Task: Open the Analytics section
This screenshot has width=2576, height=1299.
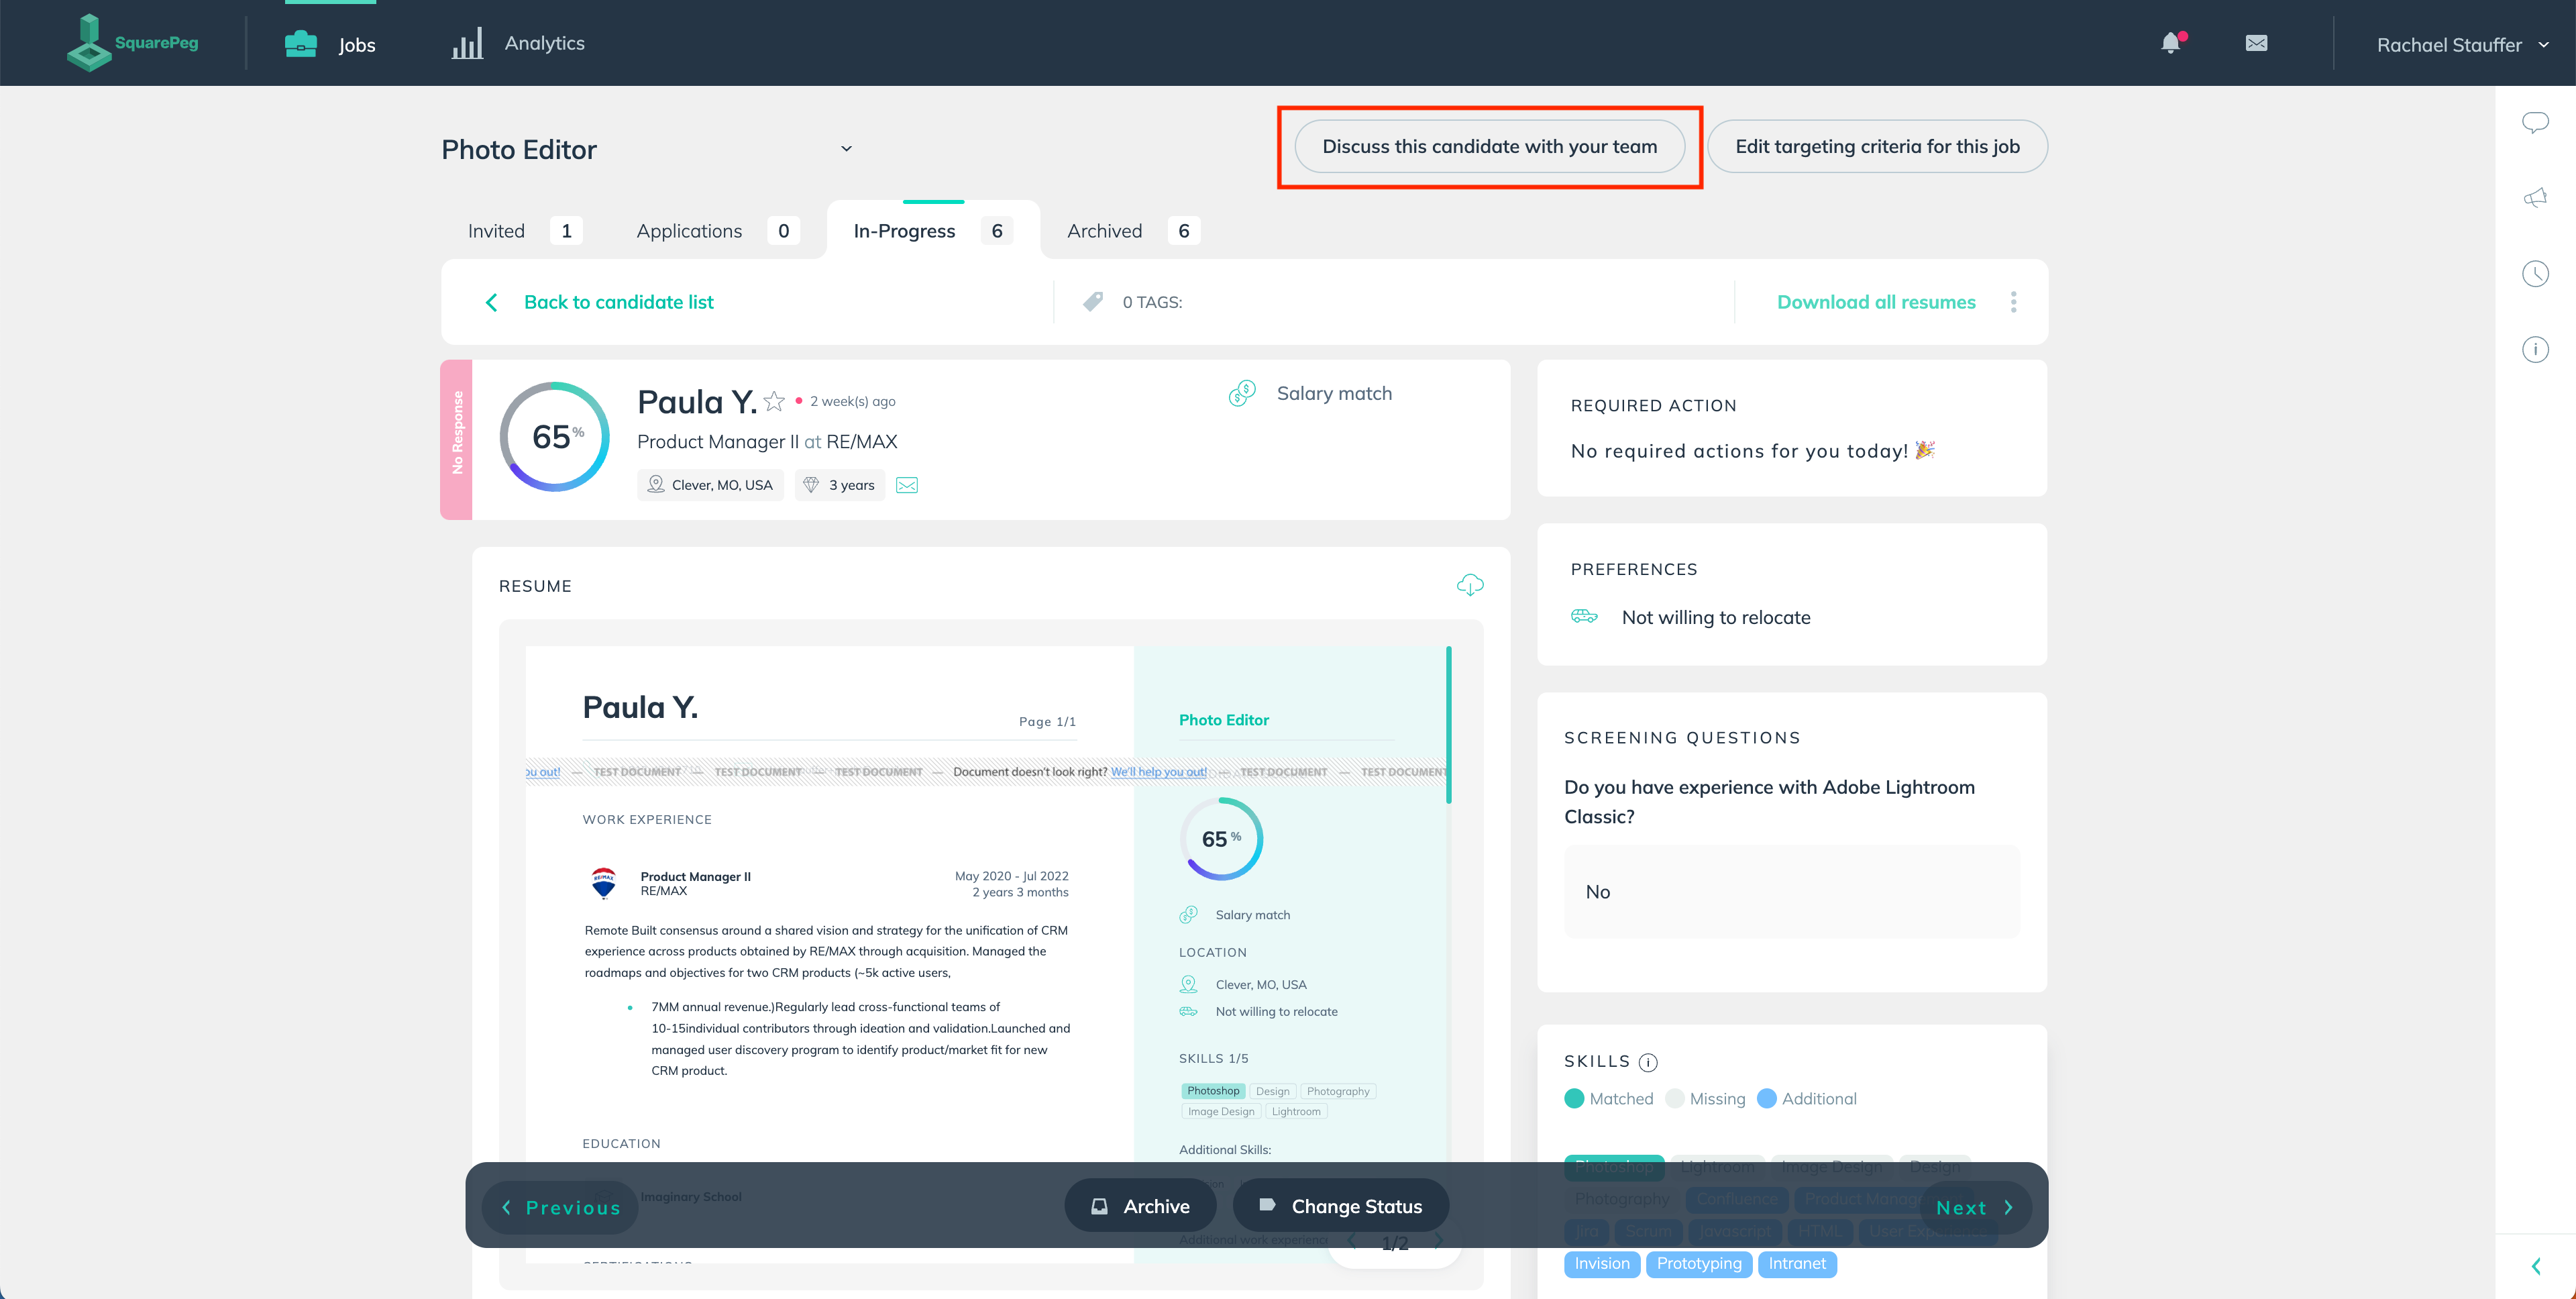Action: (x=518, y=43)
